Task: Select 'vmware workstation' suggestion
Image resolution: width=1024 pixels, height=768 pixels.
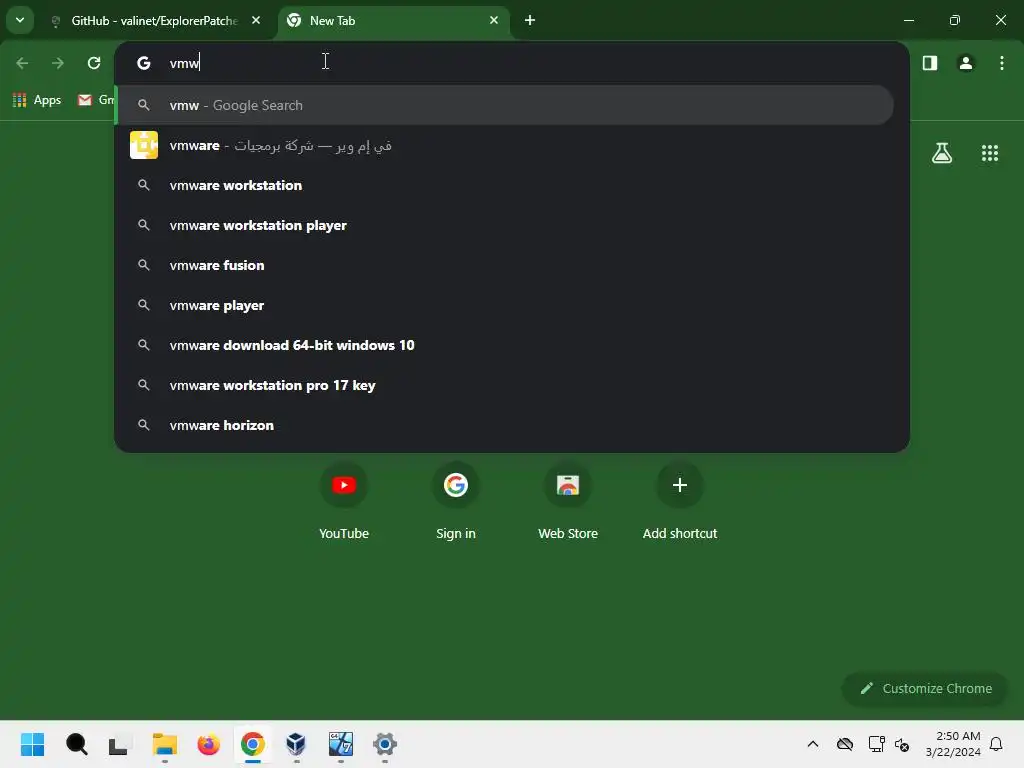Action: coord(511,185)
